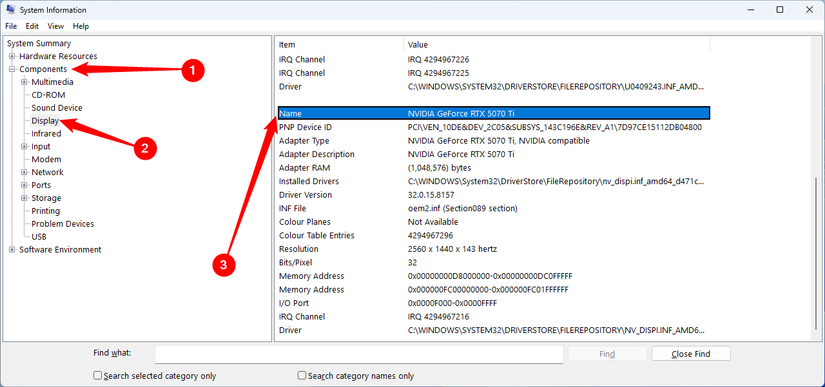Screen dimensions: 825x387
Task: Select the Display tree item
Action: click(45, 121)
